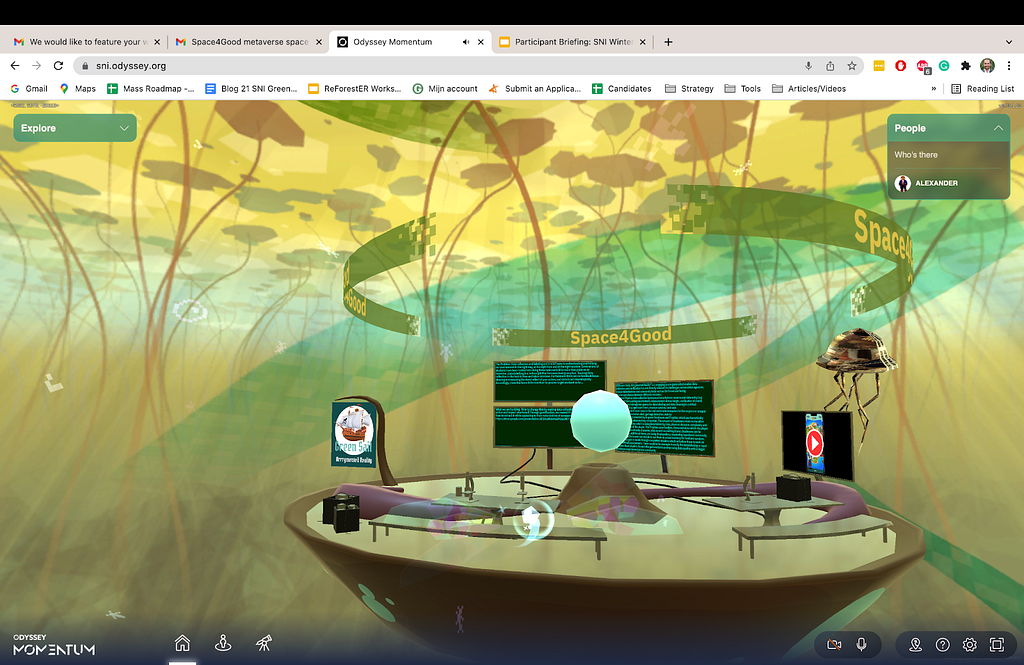
Task: Open the Submit an Applica... bookmark
Action: [x=535, y=88]
